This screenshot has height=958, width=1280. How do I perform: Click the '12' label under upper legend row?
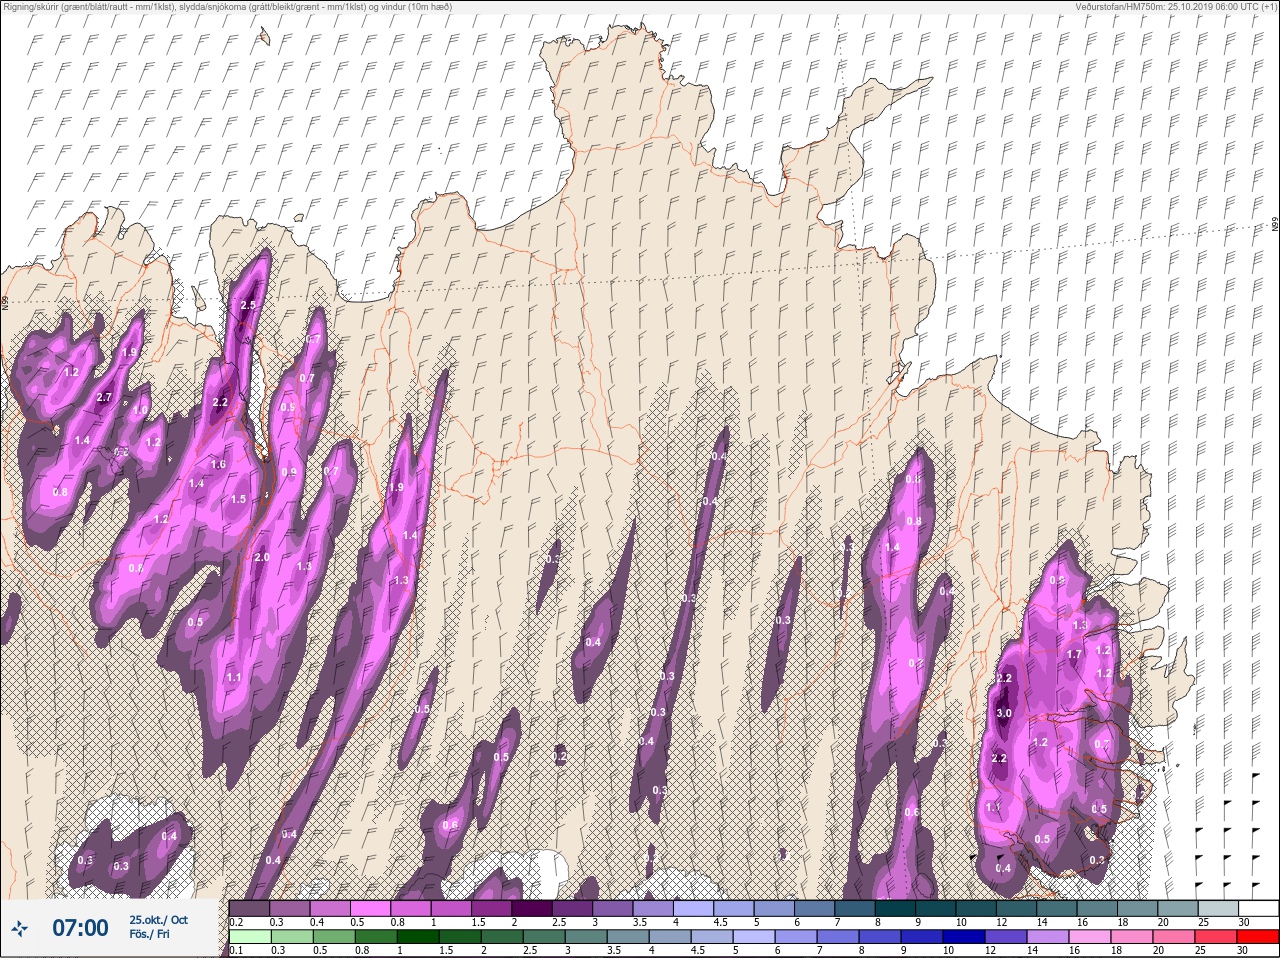[1001, 922]
